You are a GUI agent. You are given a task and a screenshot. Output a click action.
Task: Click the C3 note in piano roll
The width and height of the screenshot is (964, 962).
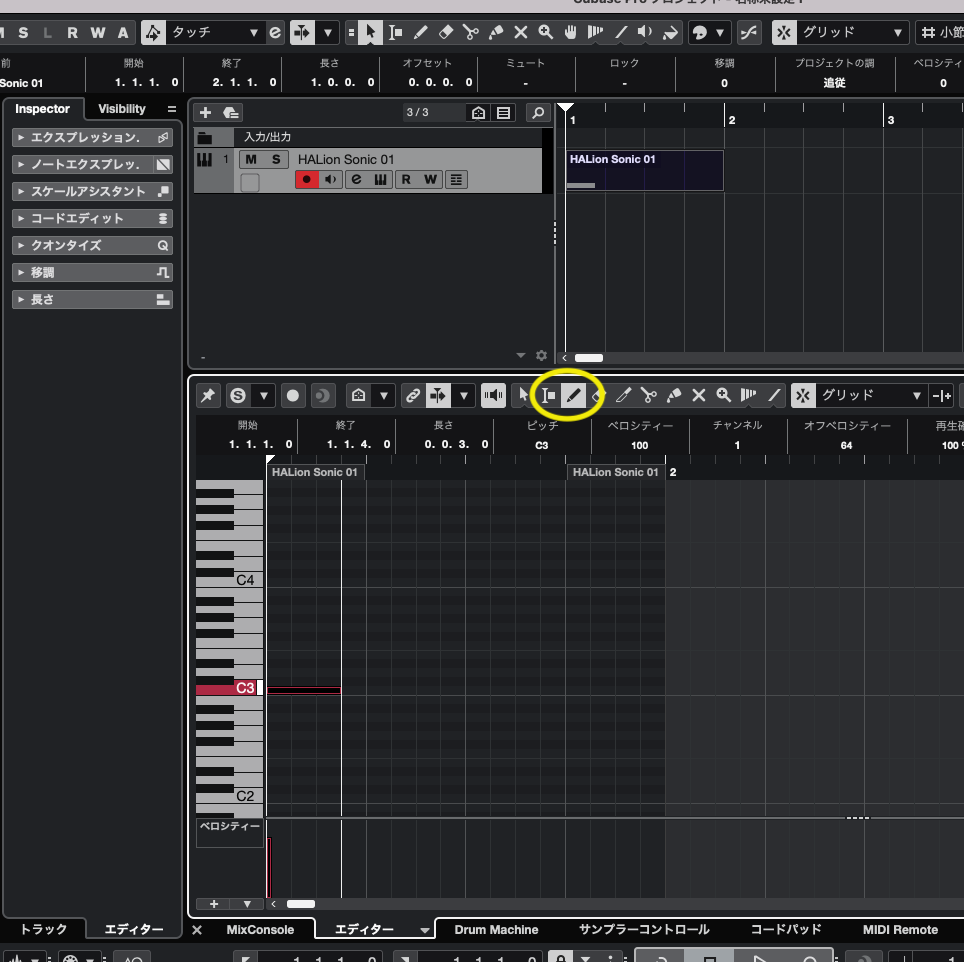304,690
